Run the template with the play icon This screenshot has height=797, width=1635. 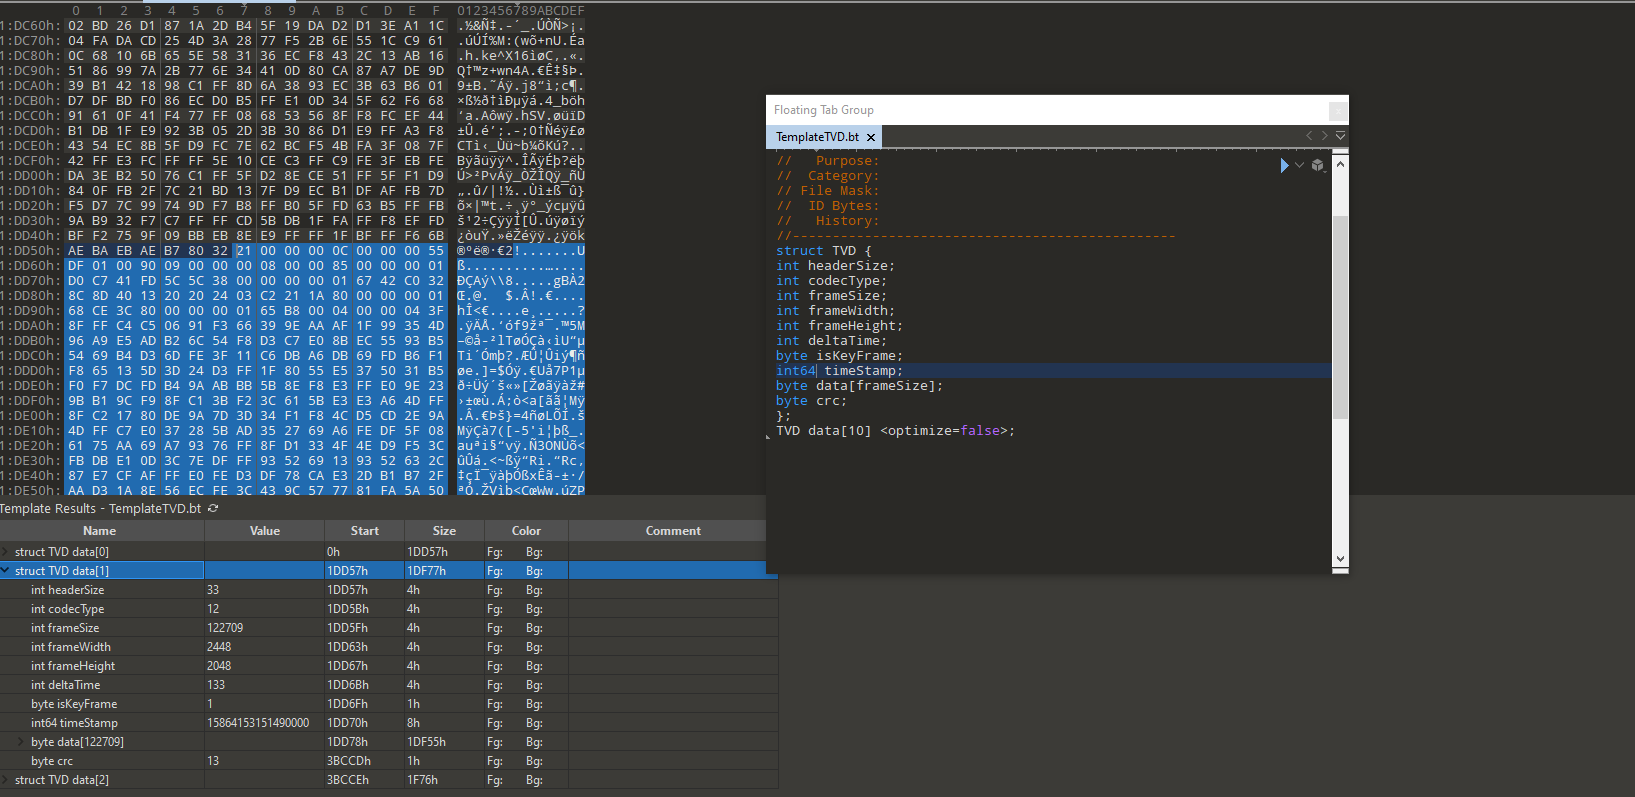click(1284, 165)
